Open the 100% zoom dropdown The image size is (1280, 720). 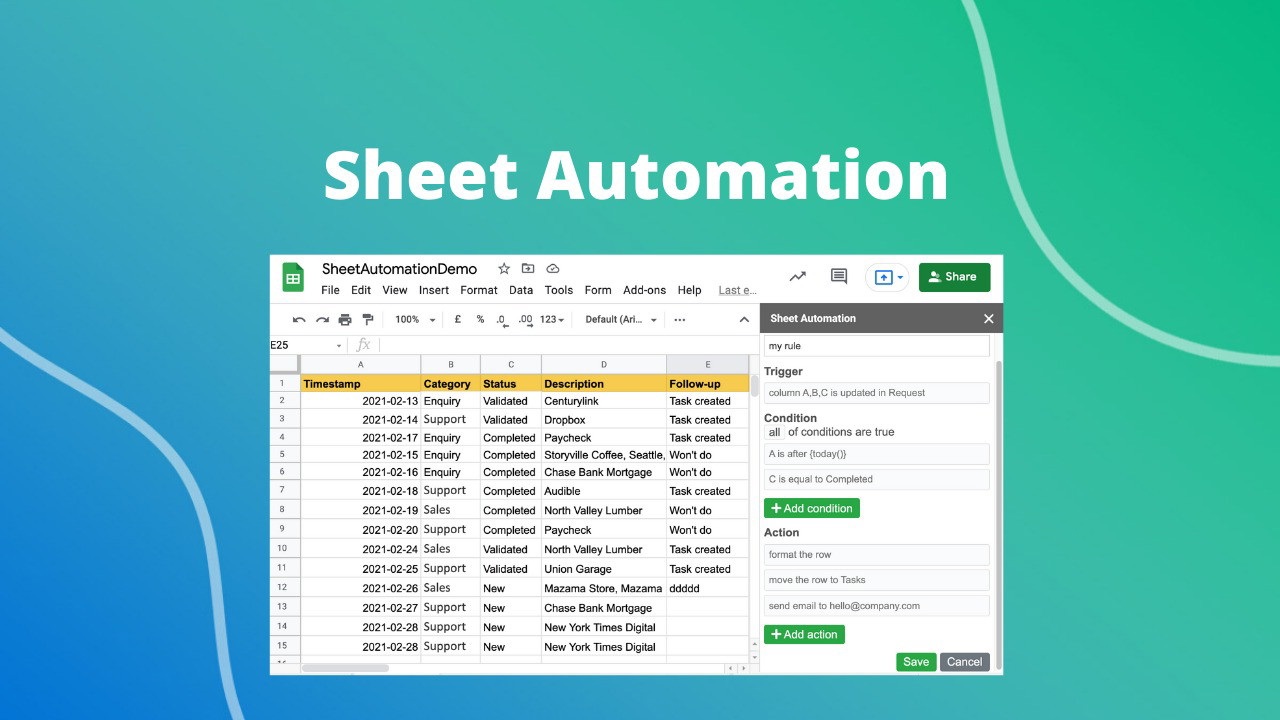[x=415, y=320]
